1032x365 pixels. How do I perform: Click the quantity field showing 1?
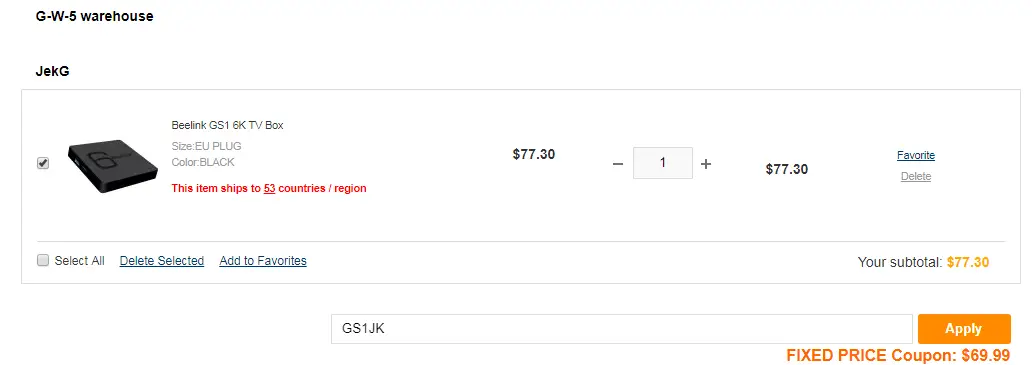(663, 163)
